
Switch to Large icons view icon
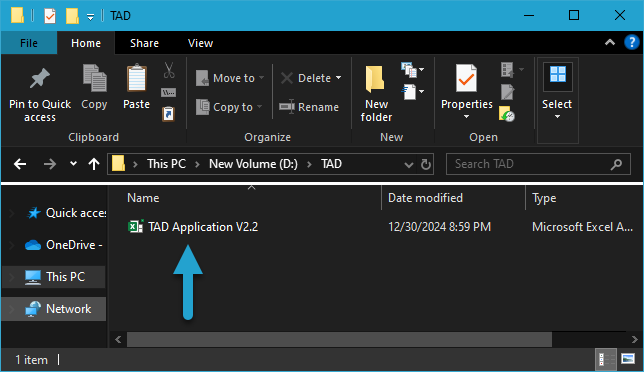(628, 359)
